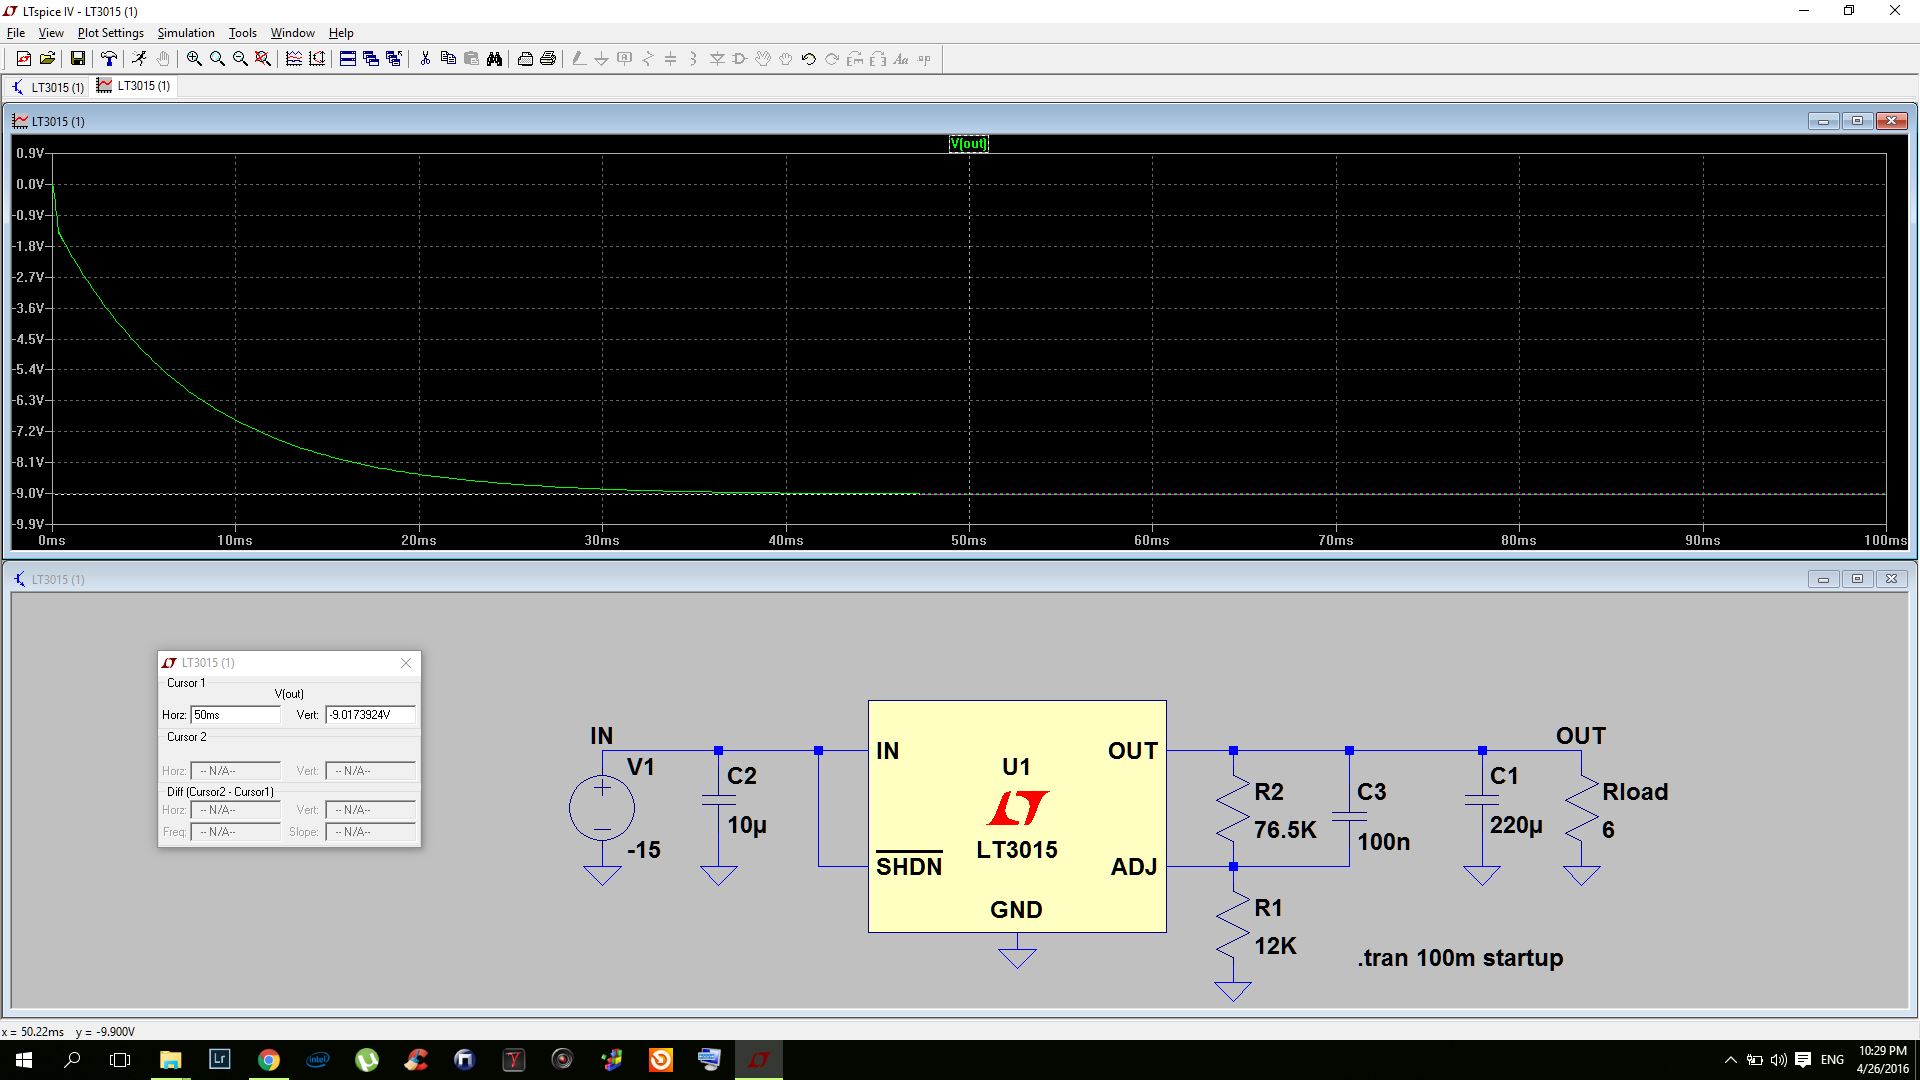Click the Diff Slope N/A field
Screen dimensions: 1920x1080
(370, 832)
